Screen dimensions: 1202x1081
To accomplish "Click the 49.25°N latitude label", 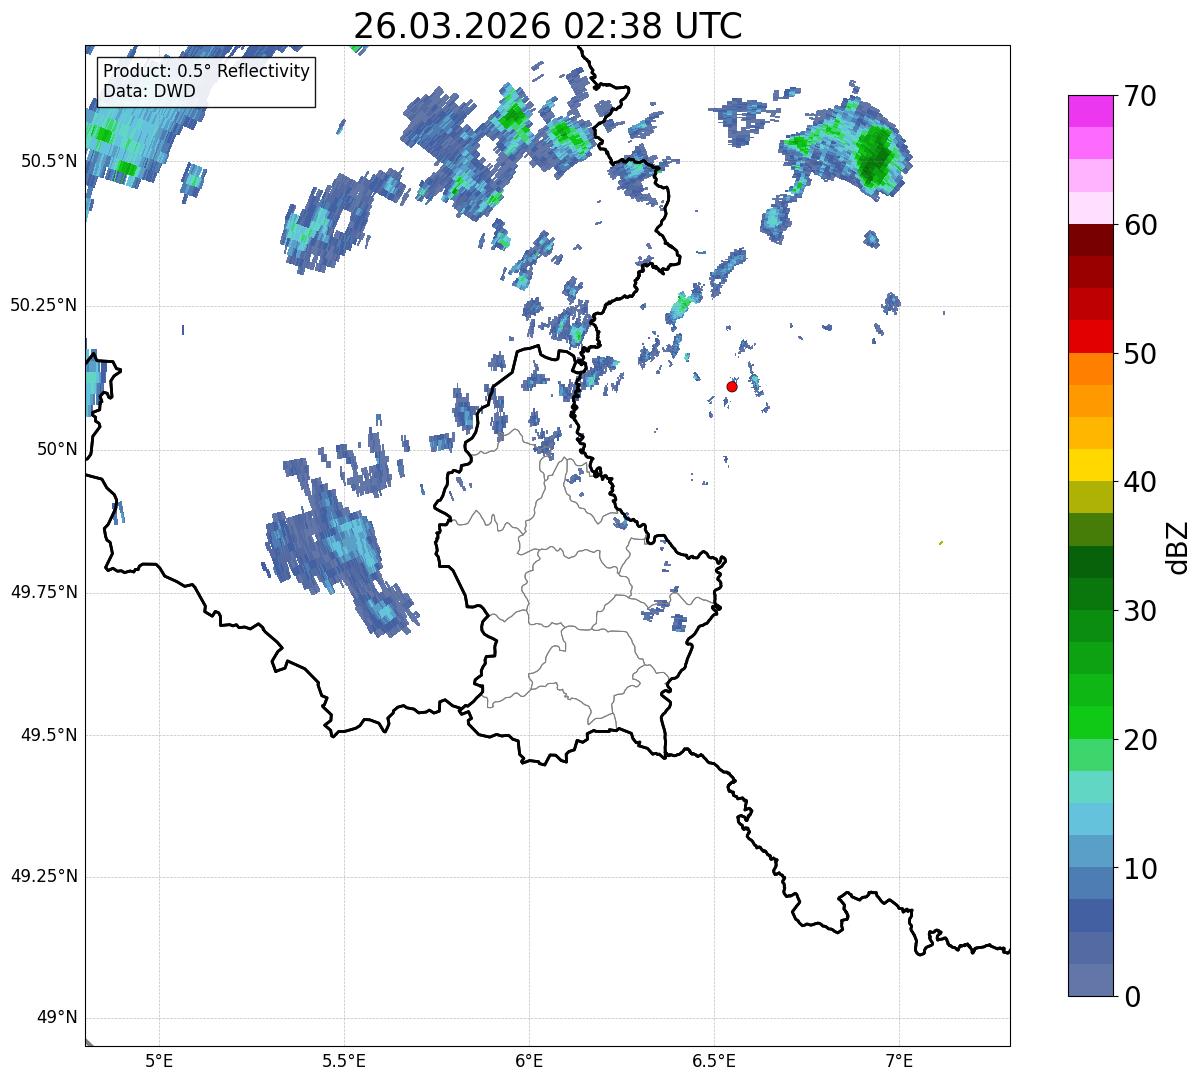I will pos(44,877).
